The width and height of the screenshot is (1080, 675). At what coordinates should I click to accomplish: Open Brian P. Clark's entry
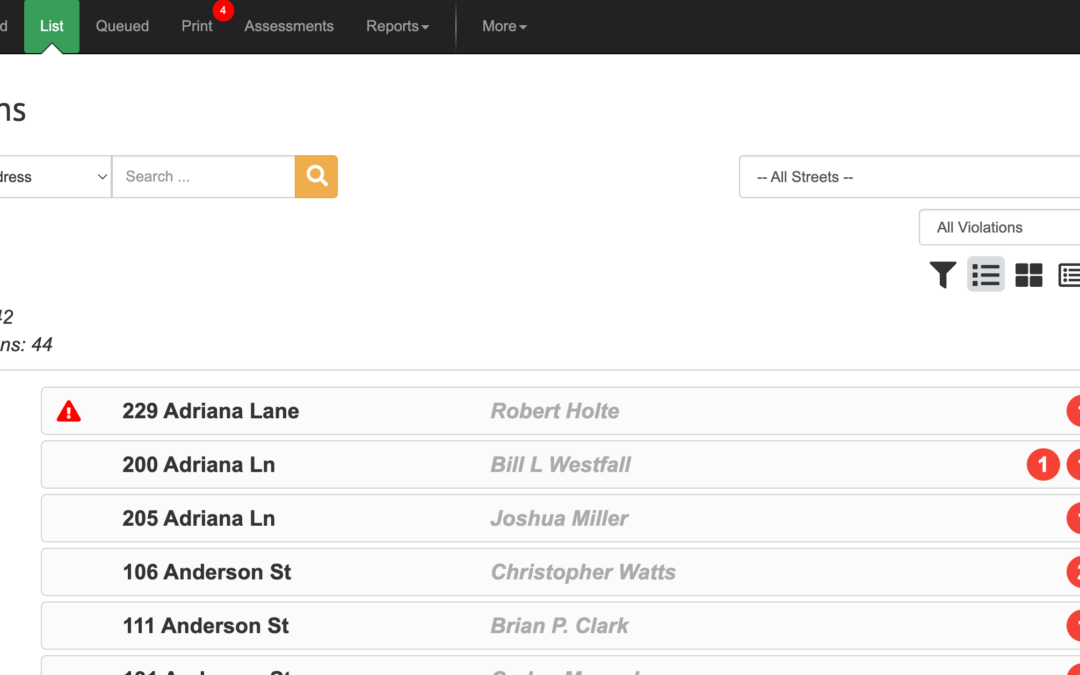(559, 626)
